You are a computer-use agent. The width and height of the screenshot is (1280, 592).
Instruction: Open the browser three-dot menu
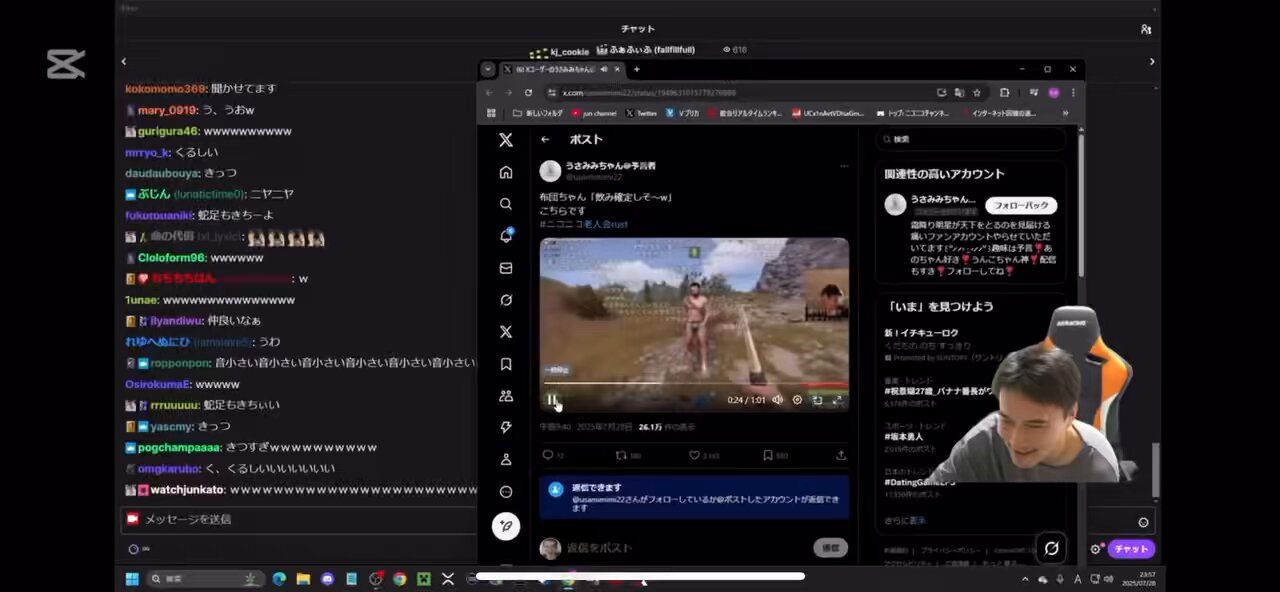[x=1073, y=92]
